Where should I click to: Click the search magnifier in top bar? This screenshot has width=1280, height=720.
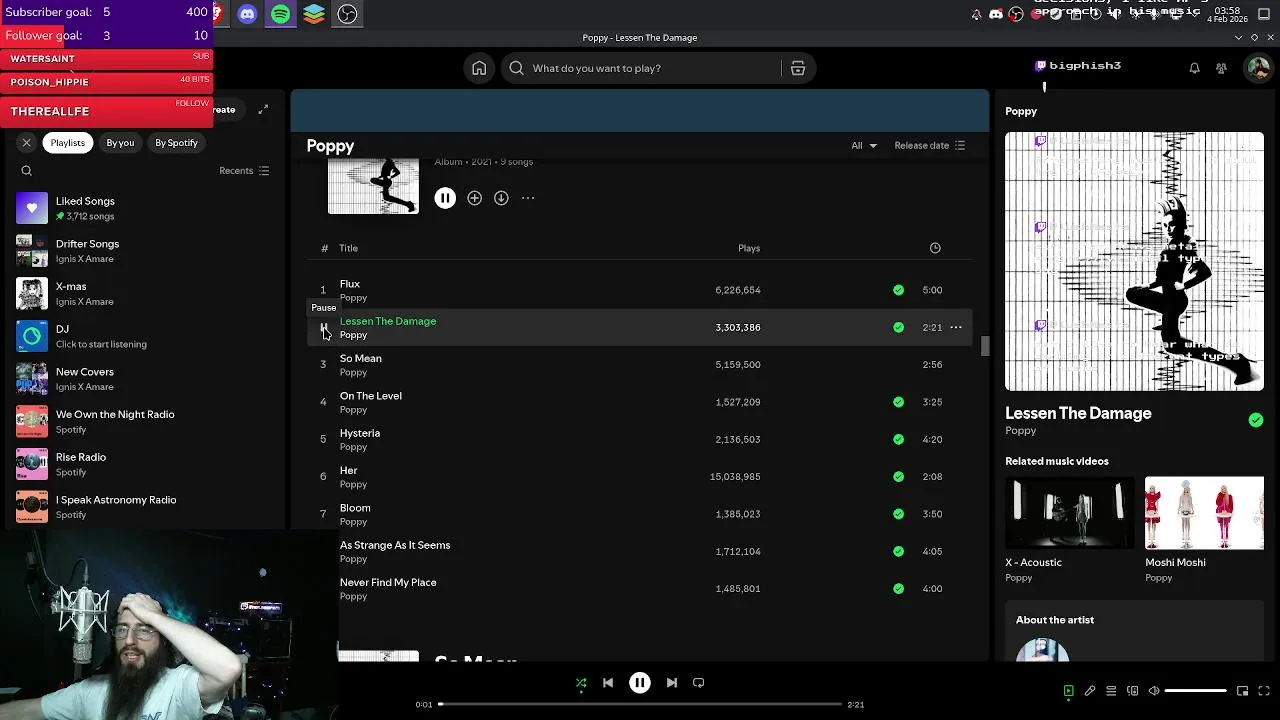516,68
